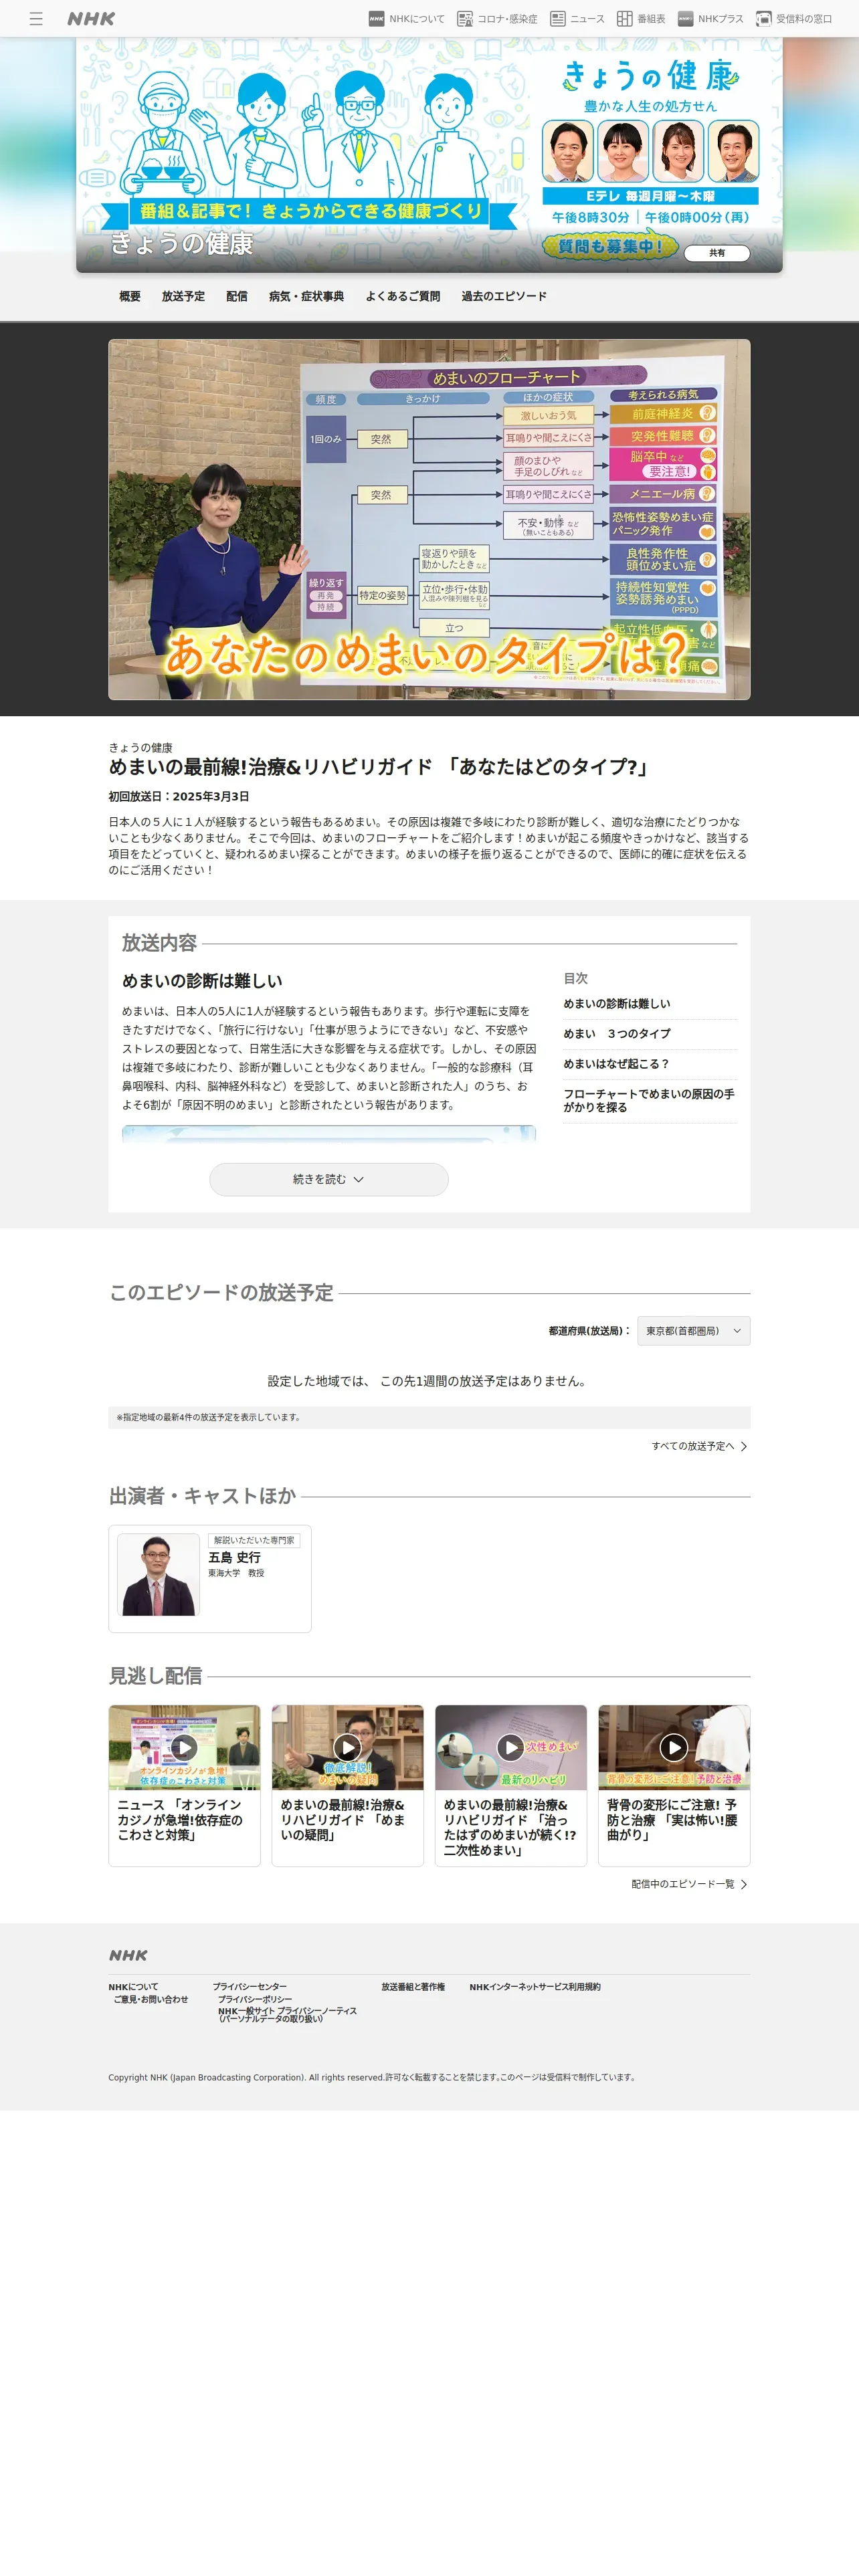The image size is (859, 2576).
Task: Click the 番組表 grid icon
Action: [x=625, y=19]
